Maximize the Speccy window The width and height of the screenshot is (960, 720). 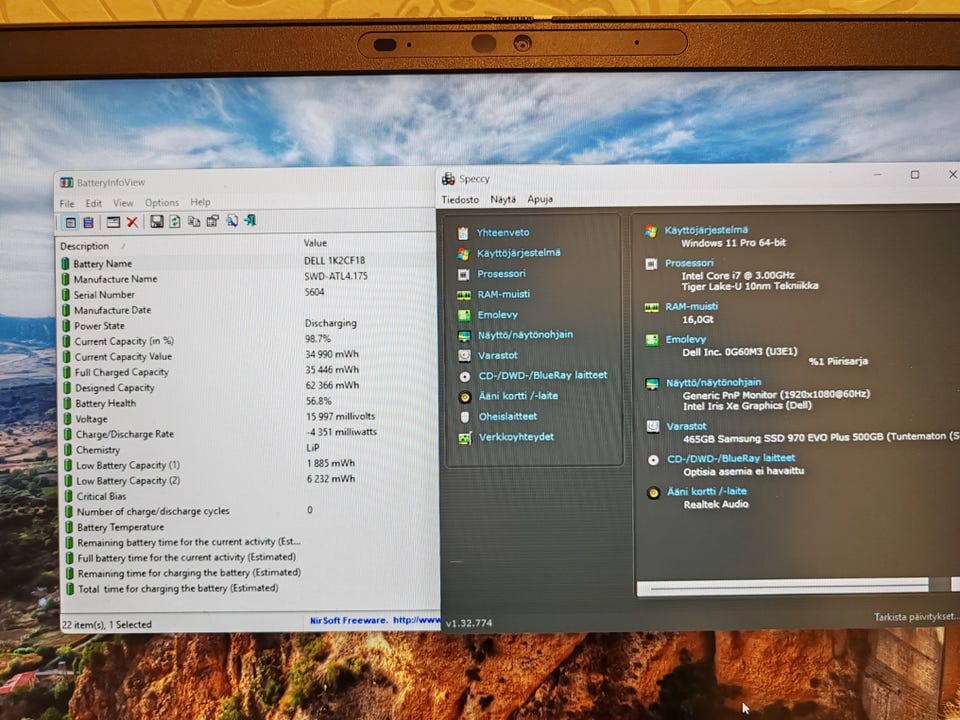click(915, 174)
